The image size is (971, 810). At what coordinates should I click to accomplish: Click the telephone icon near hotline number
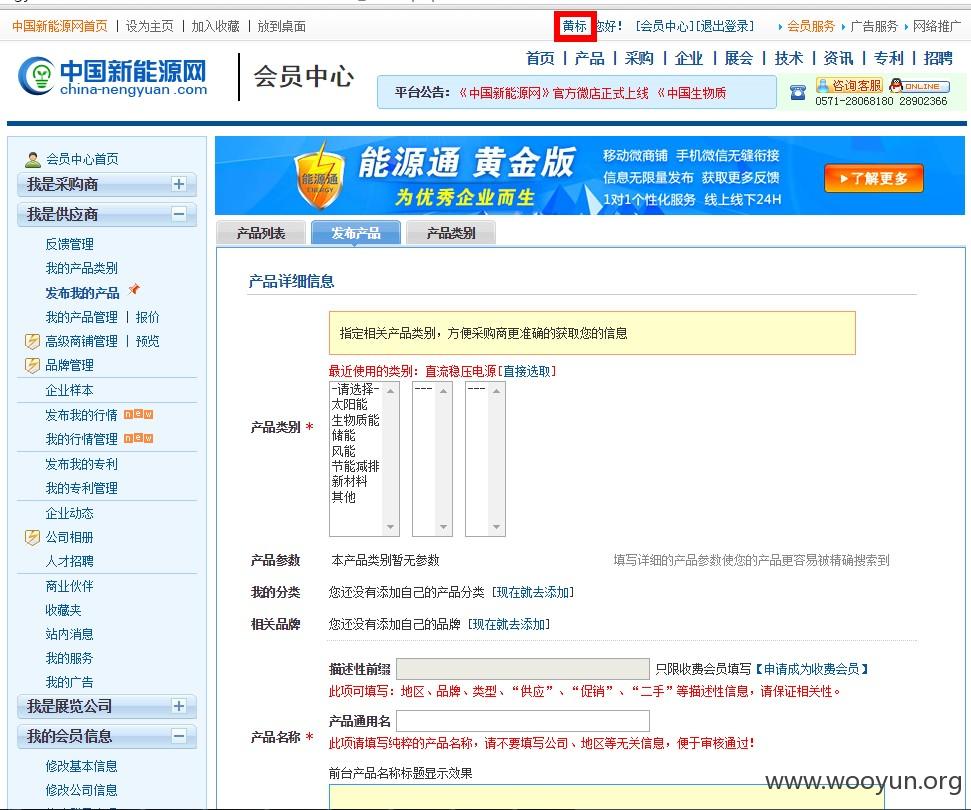point(798,93)
